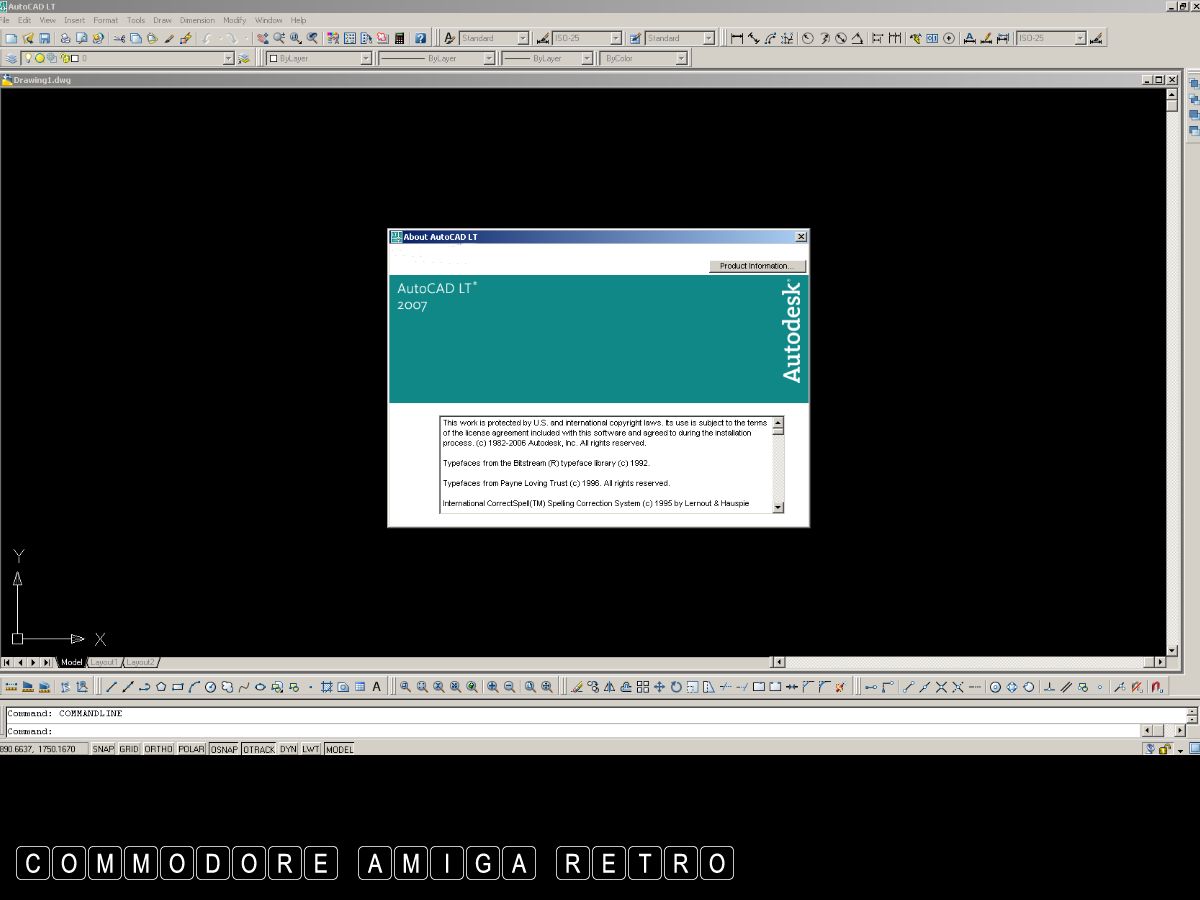Viewport: 1200px width, 900px height.
Task: Open the Standard text style dropdown
Action: pos(523,39)
